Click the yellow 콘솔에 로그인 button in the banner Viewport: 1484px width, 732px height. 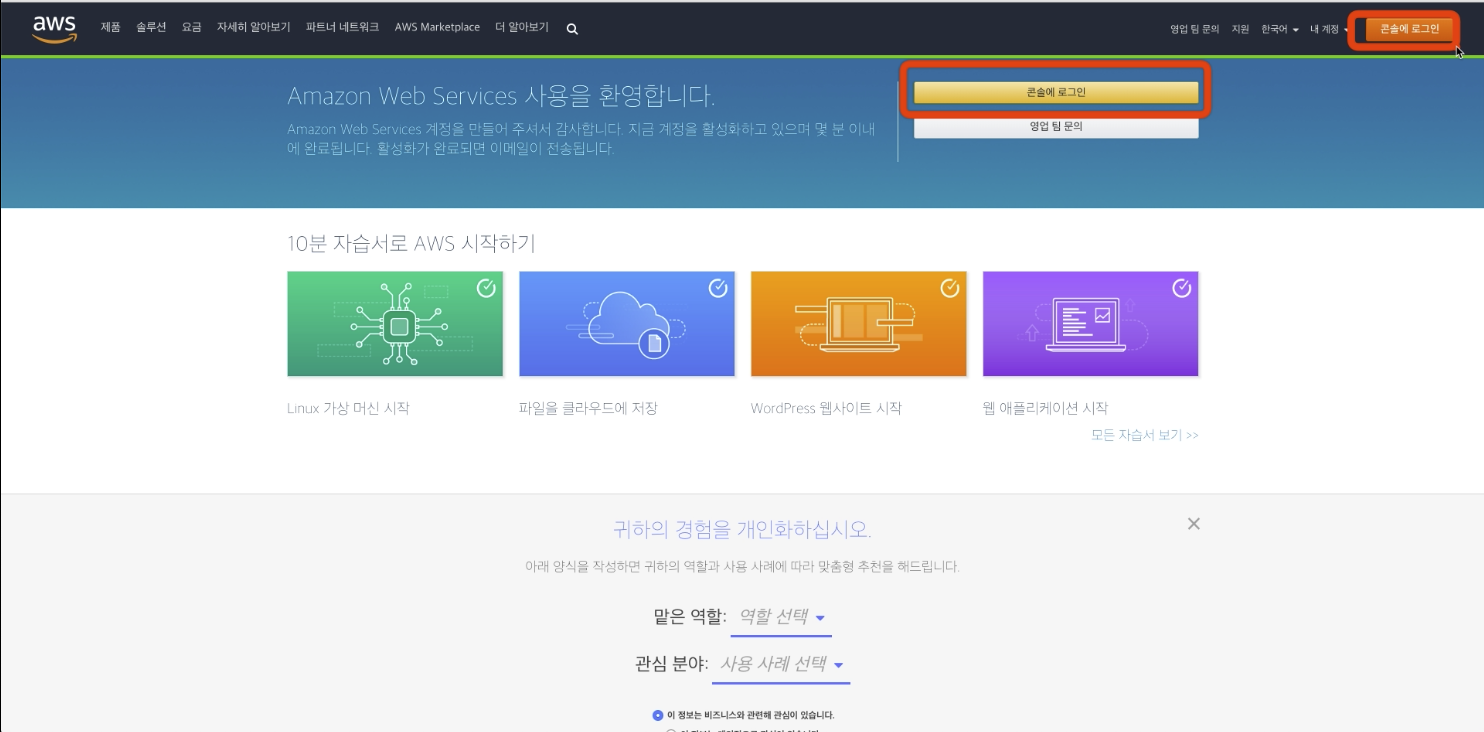click(1056, 92)
